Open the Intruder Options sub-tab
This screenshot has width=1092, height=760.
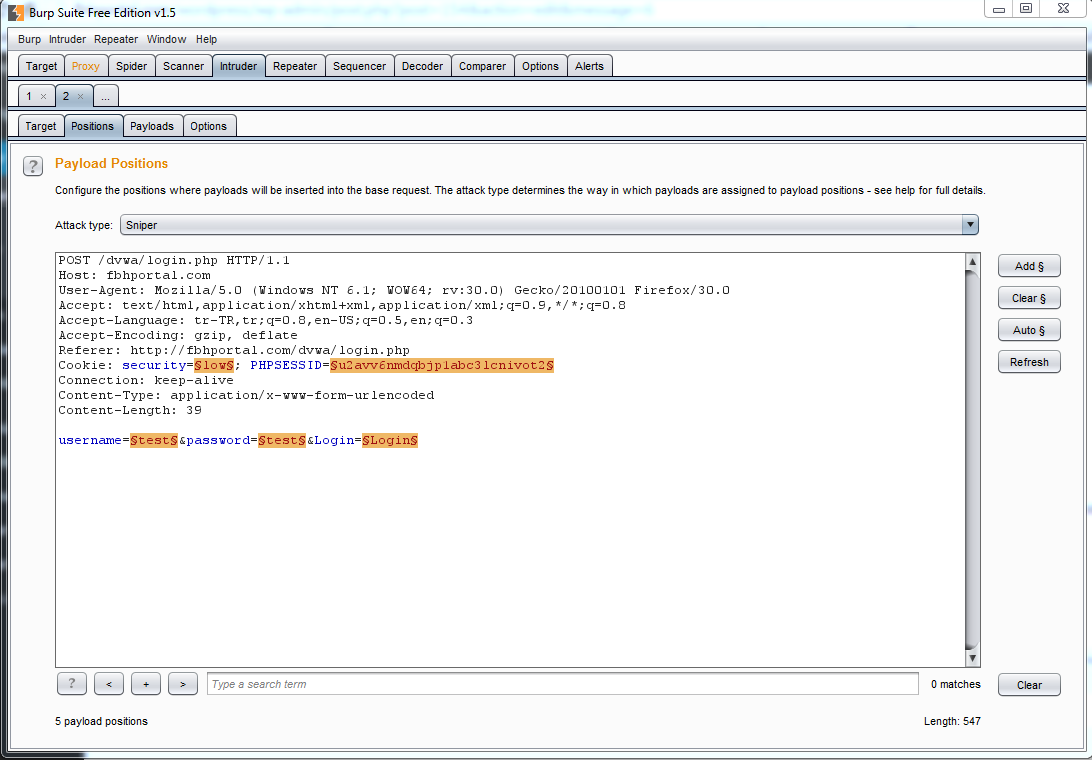pyautogui.click(x=208, y=126)
